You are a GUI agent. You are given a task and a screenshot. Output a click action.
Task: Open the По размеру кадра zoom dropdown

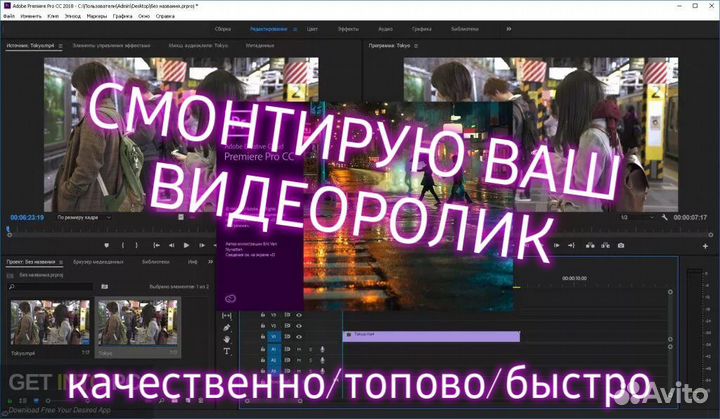coord(83,217)
